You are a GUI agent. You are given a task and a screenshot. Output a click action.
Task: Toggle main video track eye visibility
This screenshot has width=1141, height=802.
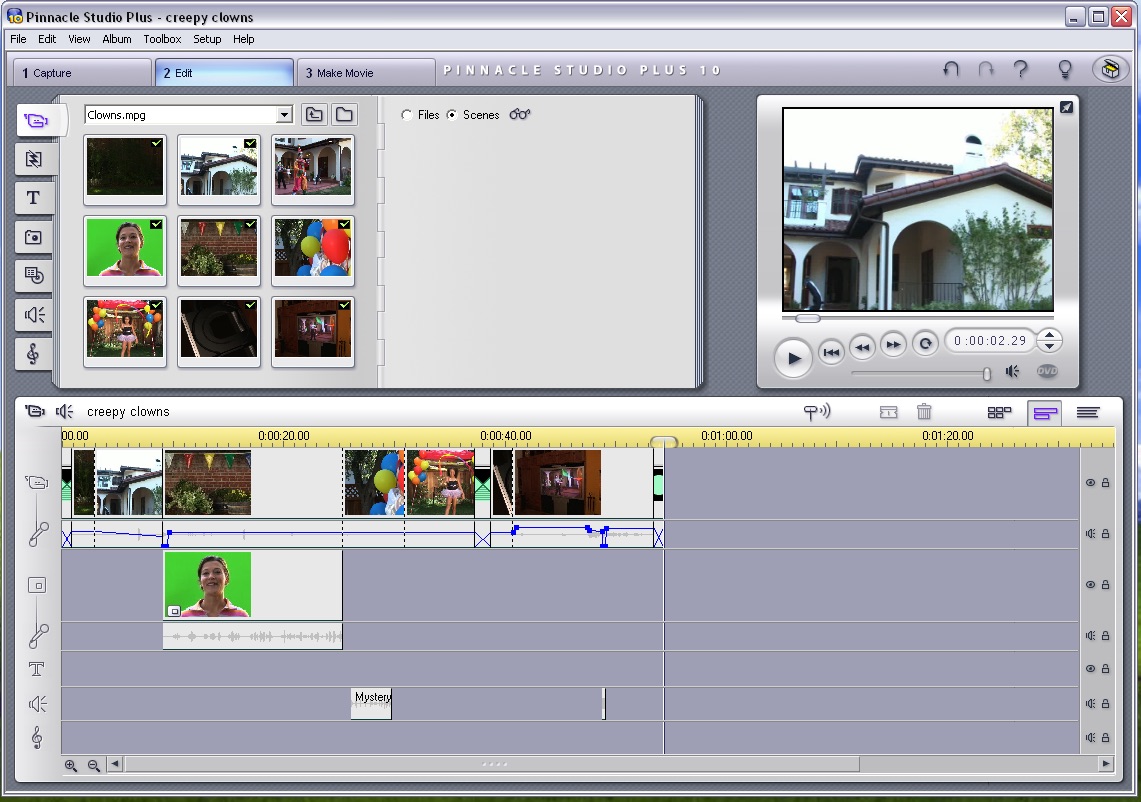pos(1090,483)
